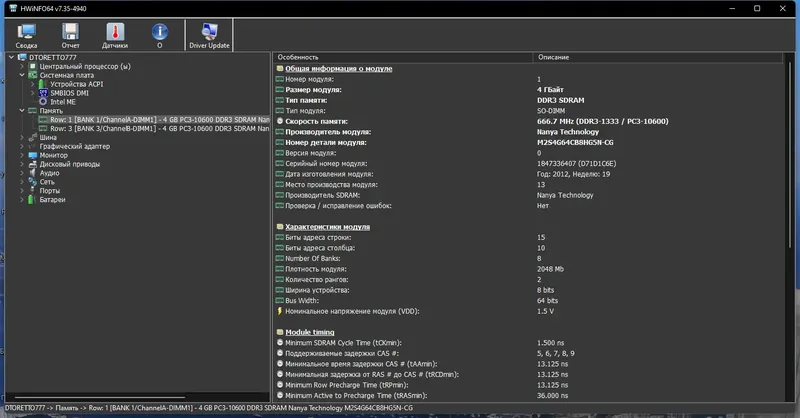800x418 pixels.
Task: Select Row: 1 BANK 1 ChannelA-DIMM1 memory module
Action: [x=159, y=119]
